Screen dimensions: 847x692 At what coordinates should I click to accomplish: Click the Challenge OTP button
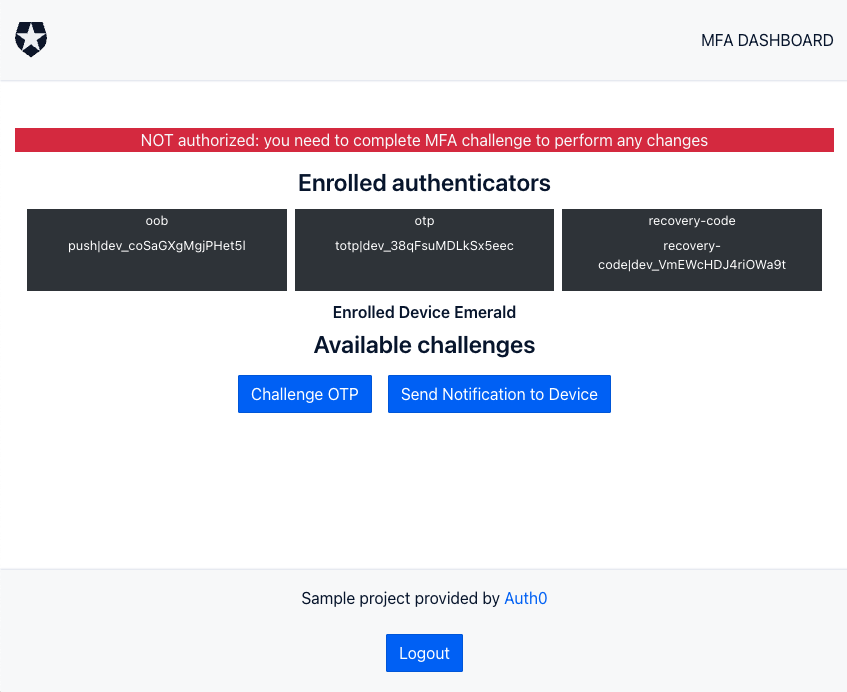305,394
